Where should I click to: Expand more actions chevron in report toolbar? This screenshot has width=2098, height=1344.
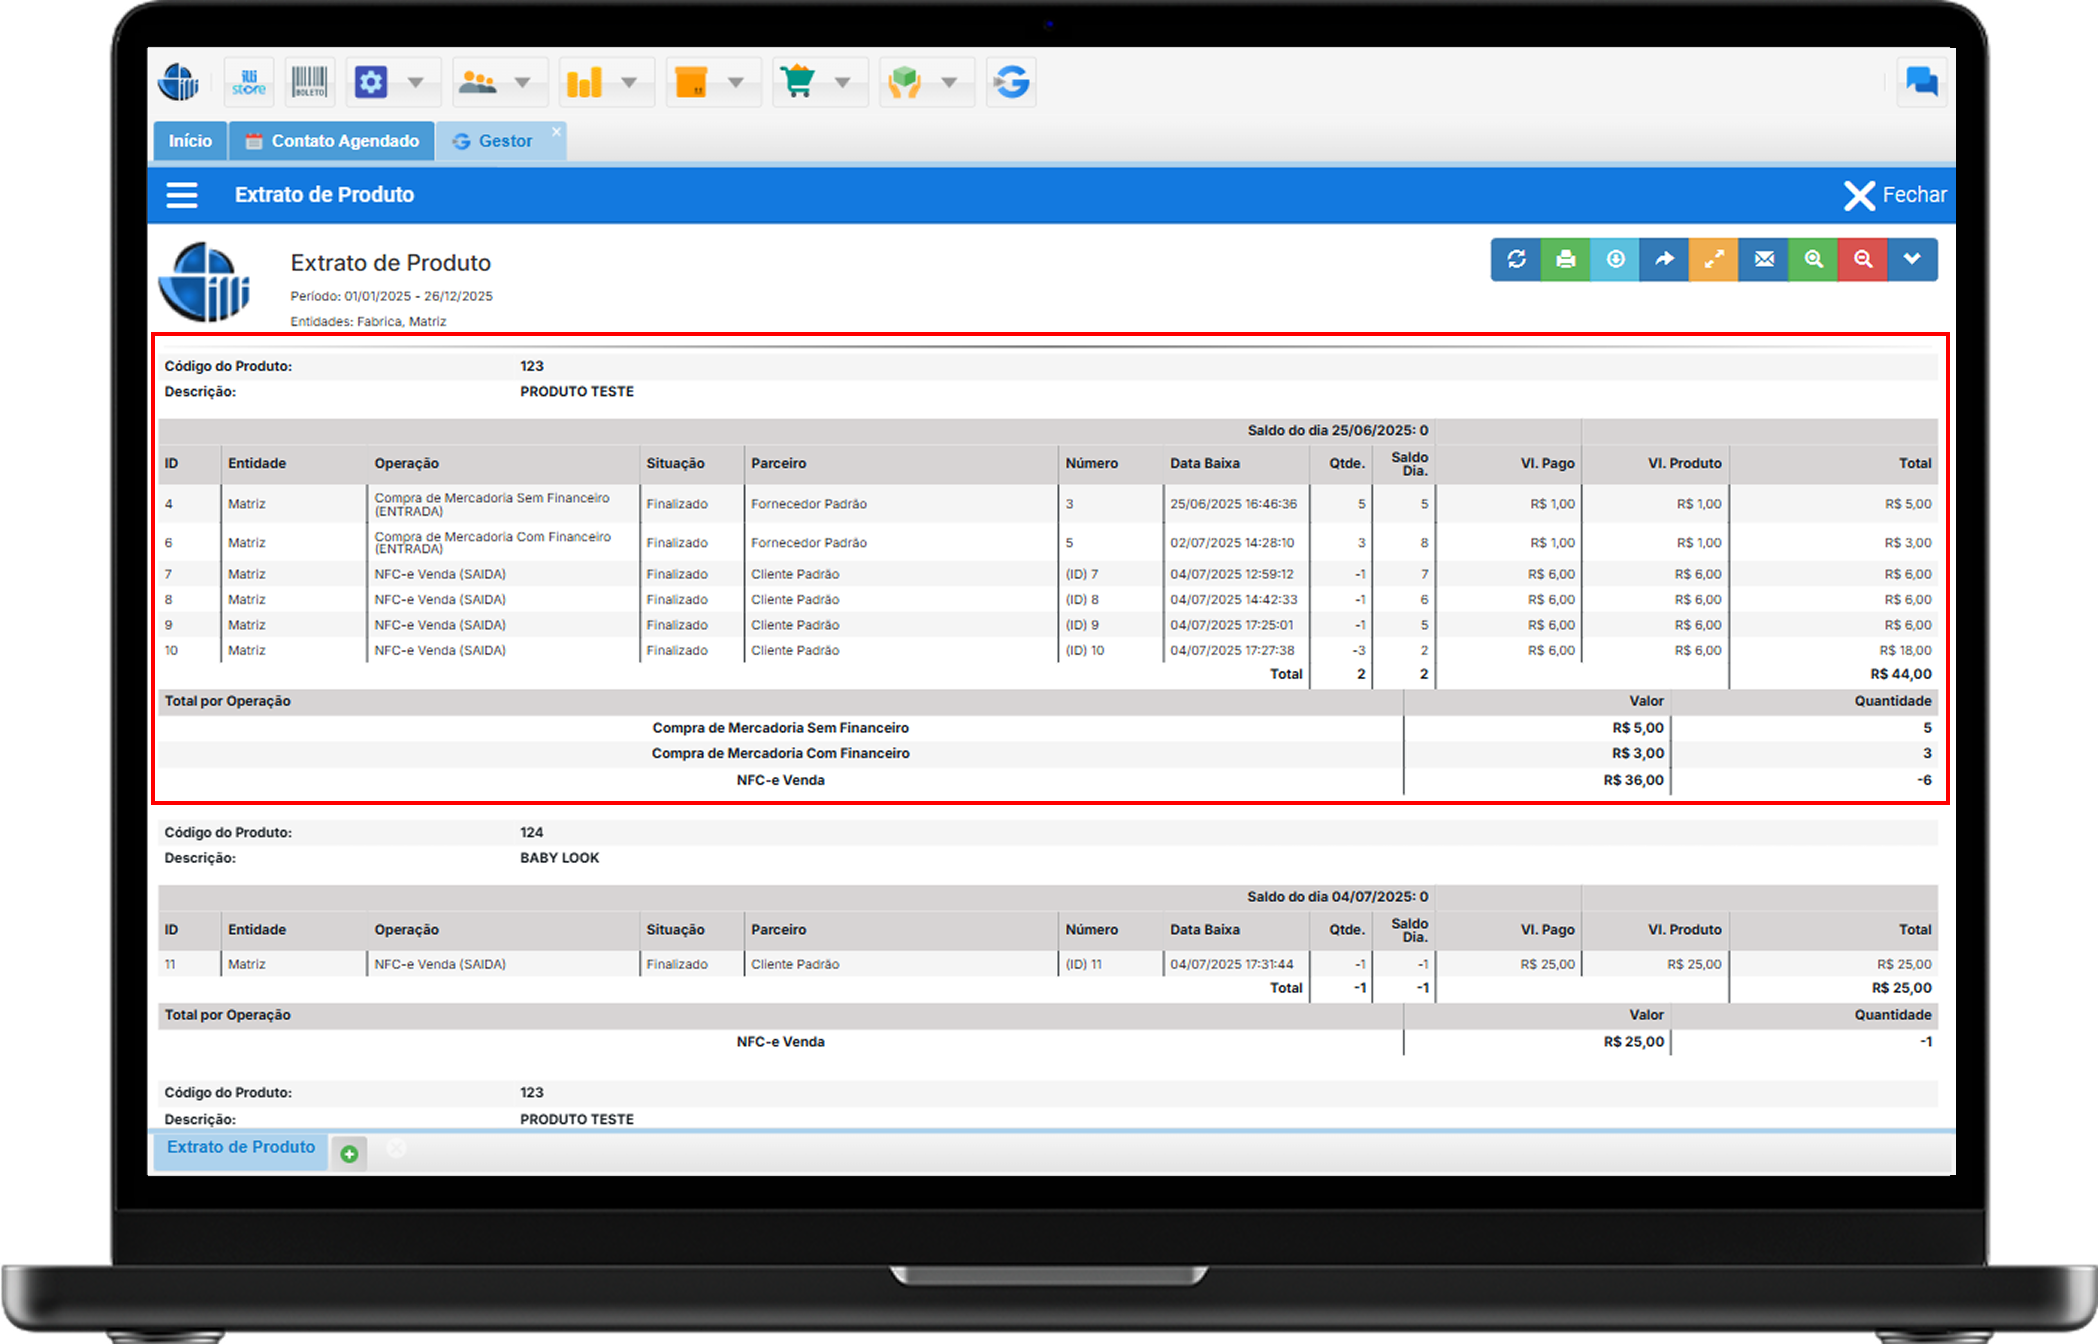tap(1912, 260)
